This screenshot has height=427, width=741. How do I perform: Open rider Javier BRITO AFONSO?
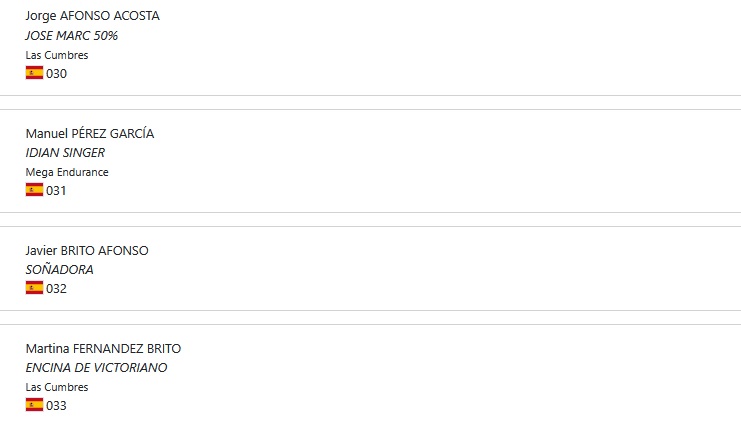[x=87, y=250]
